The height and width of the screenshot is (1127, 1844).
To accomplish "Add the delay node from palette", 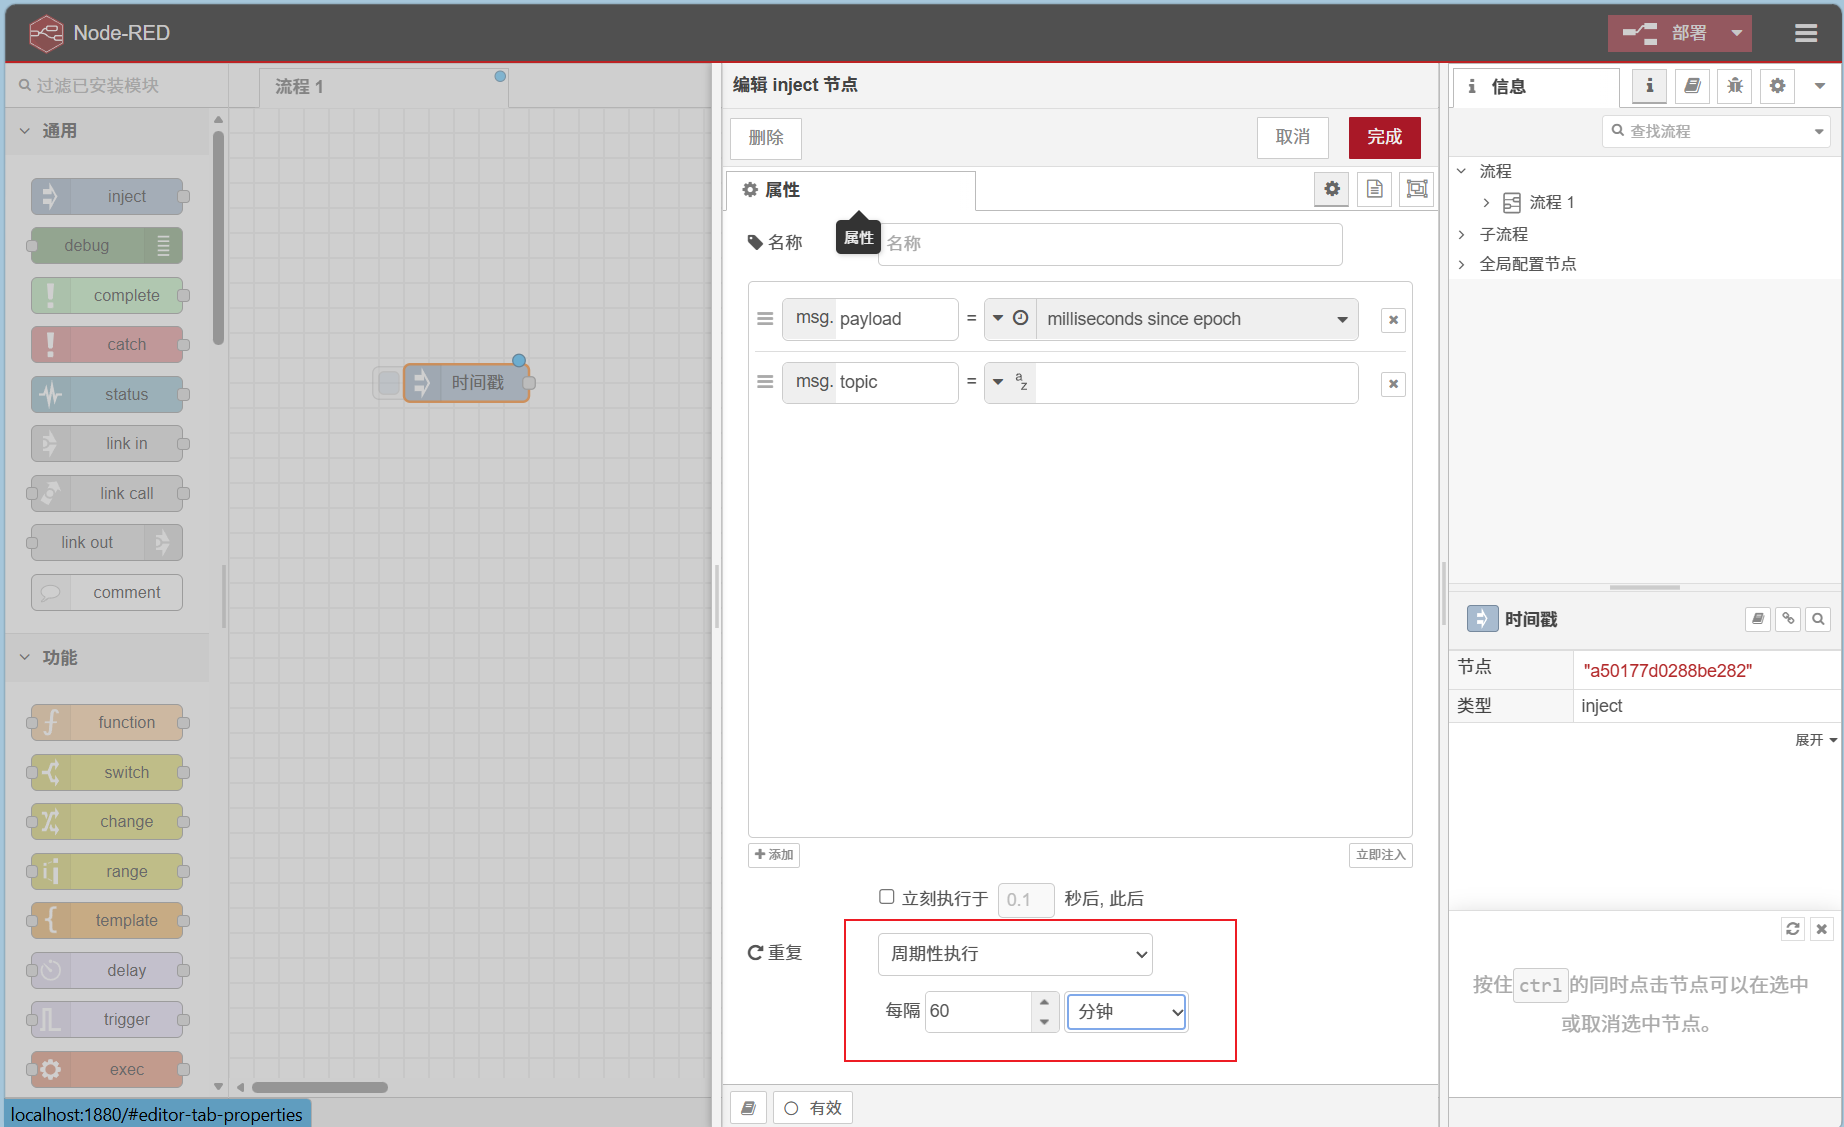I will coord(108,971).
